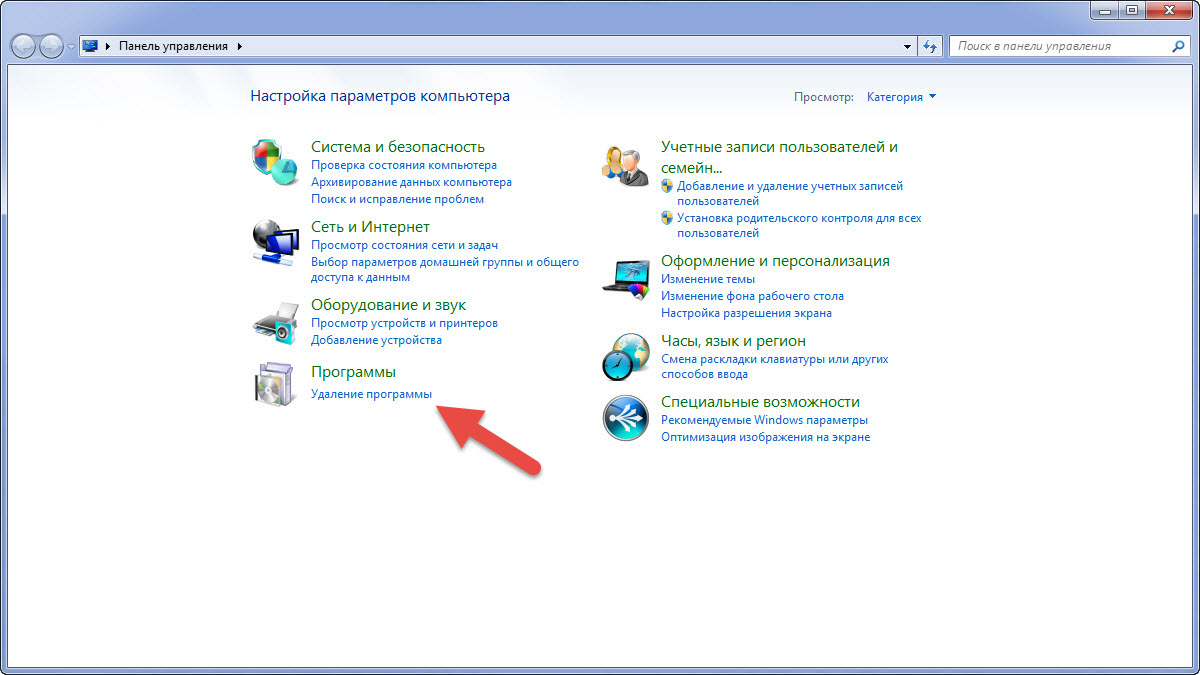Screen dimensions: 1200x675
Task: Expand the arrow after Панель управления in breadcrumb
Action: tap(240, 46)
